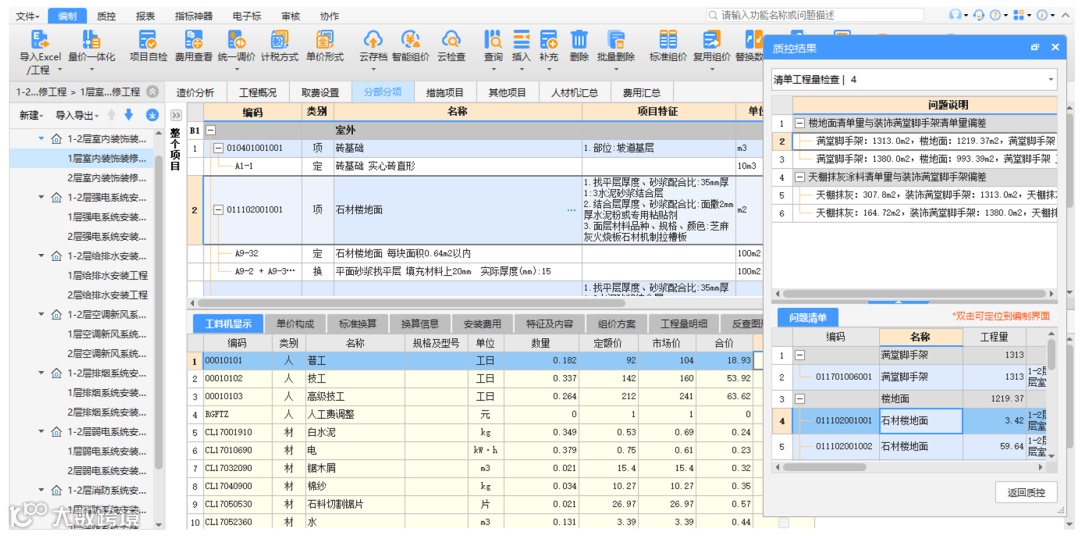Click the search box for 功能名称或问题描述
The image size is (1080, 536).
click(x=815, y=14)
